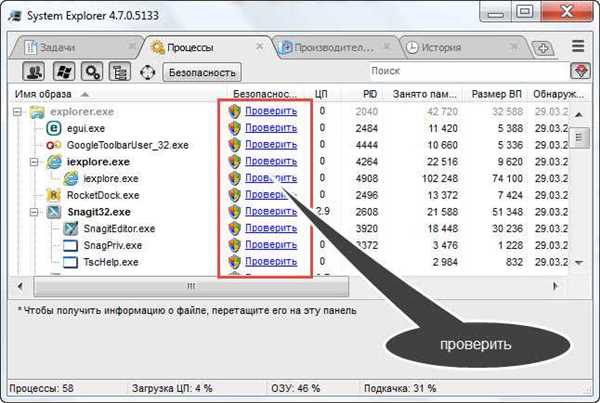Click vertical scrollbar up arrow
Viewport: 600px width, 403px height.
(579, 115)
